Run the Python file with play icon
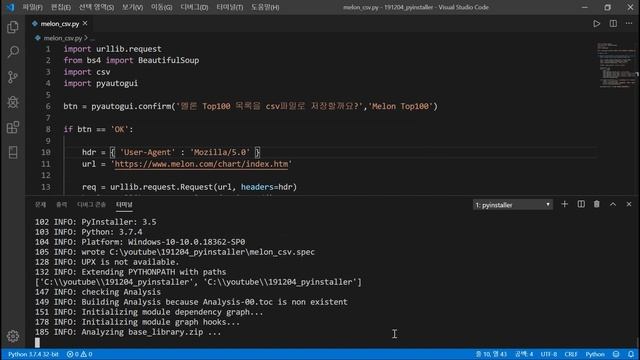 pyautogui.click(x=596, y=24)
